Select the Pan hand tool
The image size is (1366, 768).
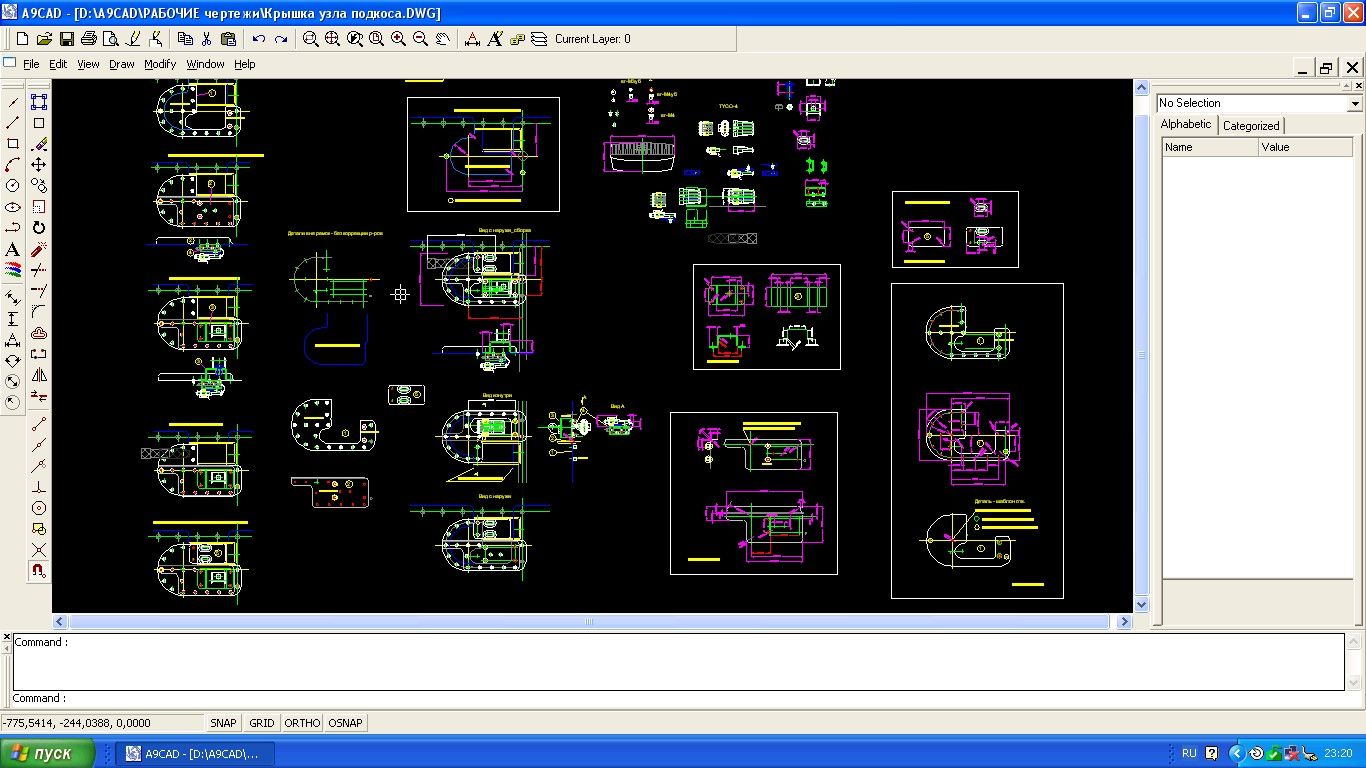coord(442,39)
